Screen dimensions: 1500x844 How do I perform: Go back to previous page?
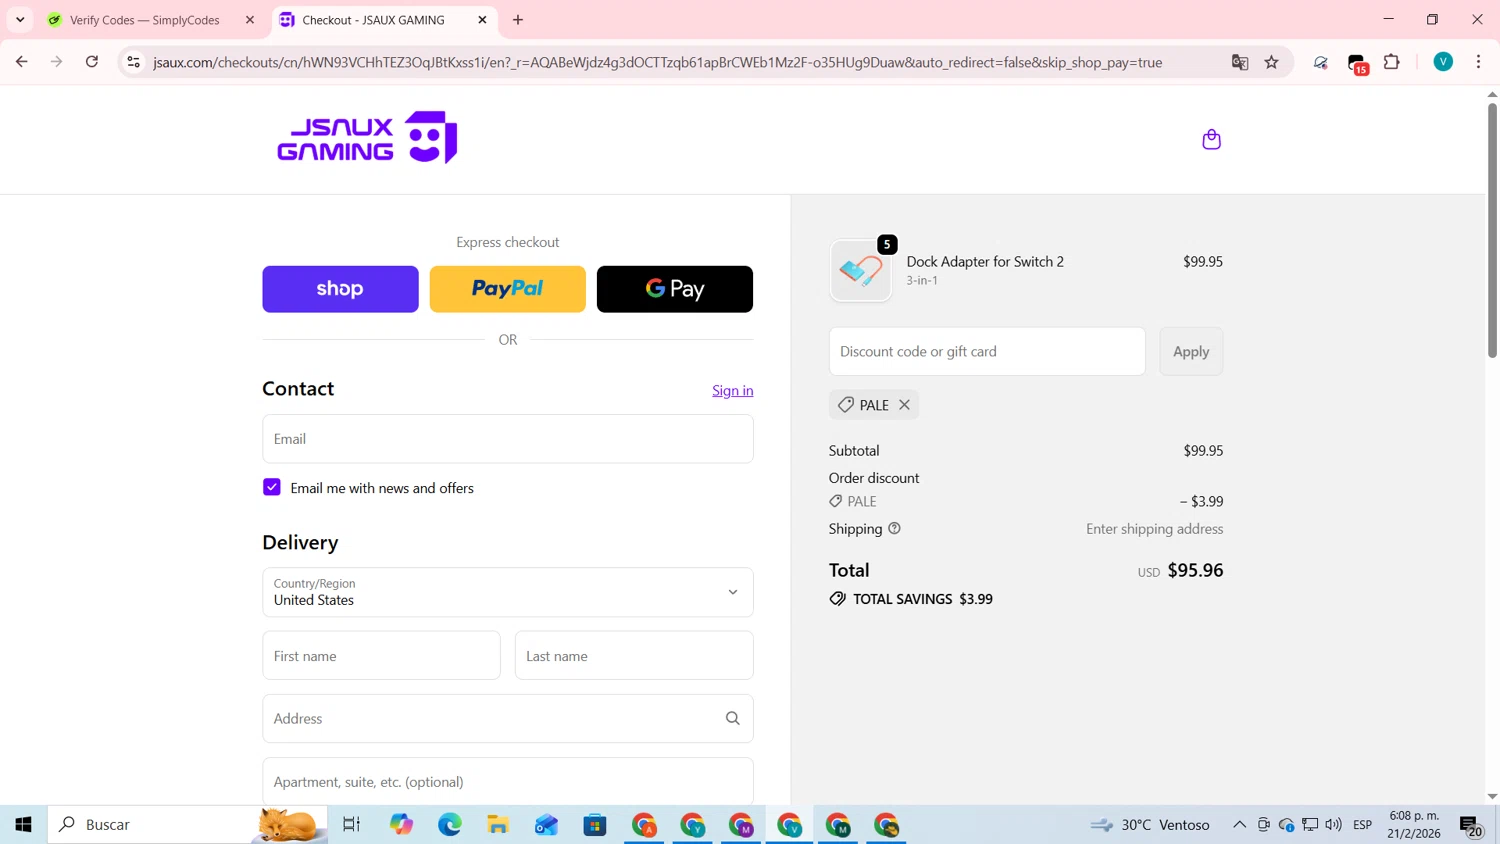[21, 62]
